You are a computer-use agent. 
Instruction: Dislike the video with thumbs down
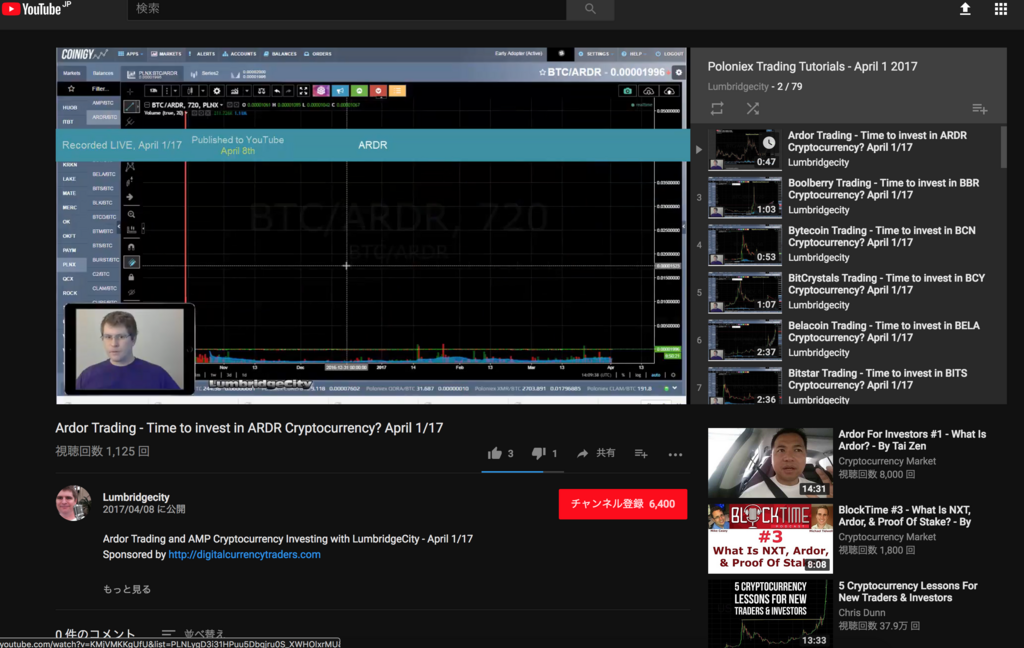pyautogui.click(x=538, y=453)
